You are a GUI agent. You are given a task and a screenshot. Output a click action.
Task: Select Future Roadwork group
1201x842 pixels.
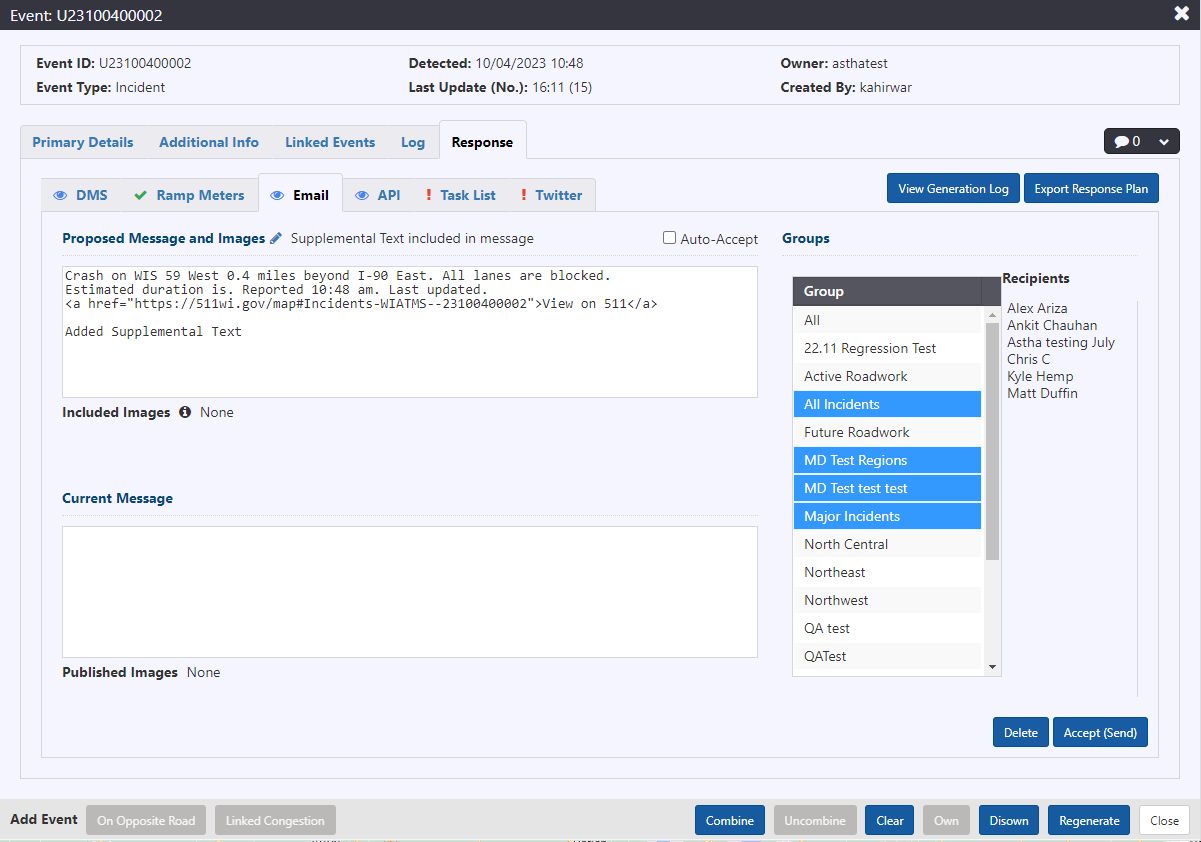pyautogui.click(x=887, y=432)
